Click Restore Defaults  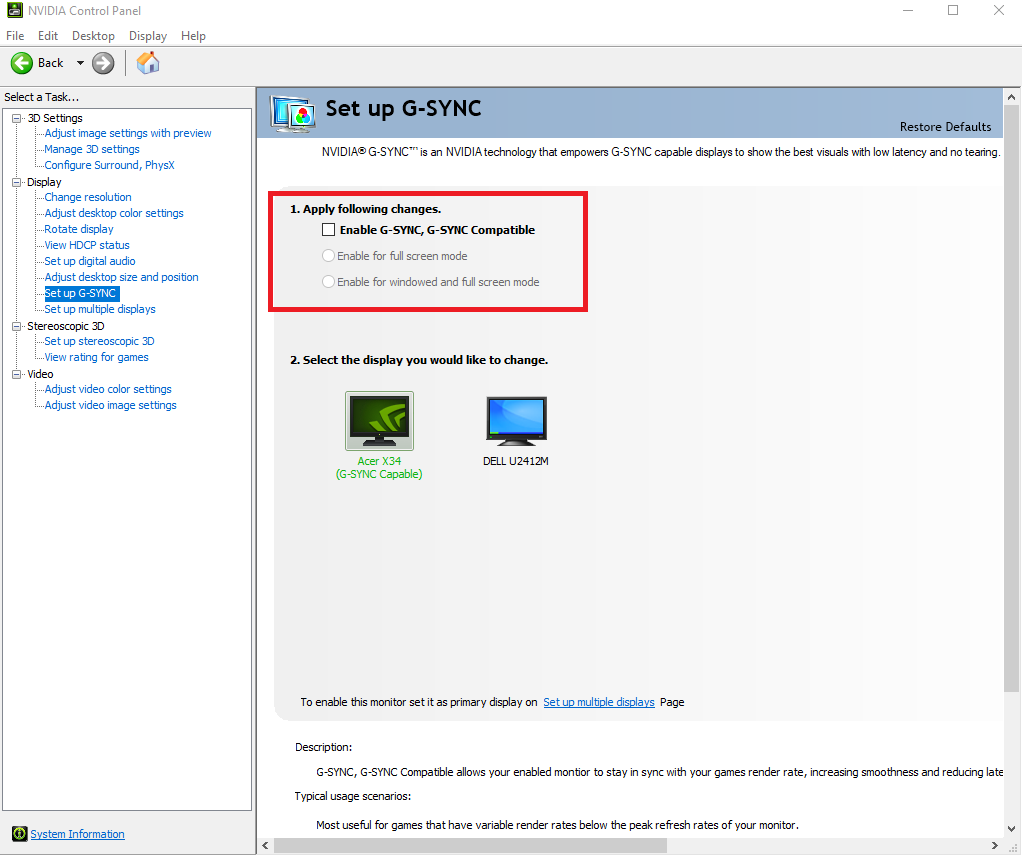pos(945,126)
